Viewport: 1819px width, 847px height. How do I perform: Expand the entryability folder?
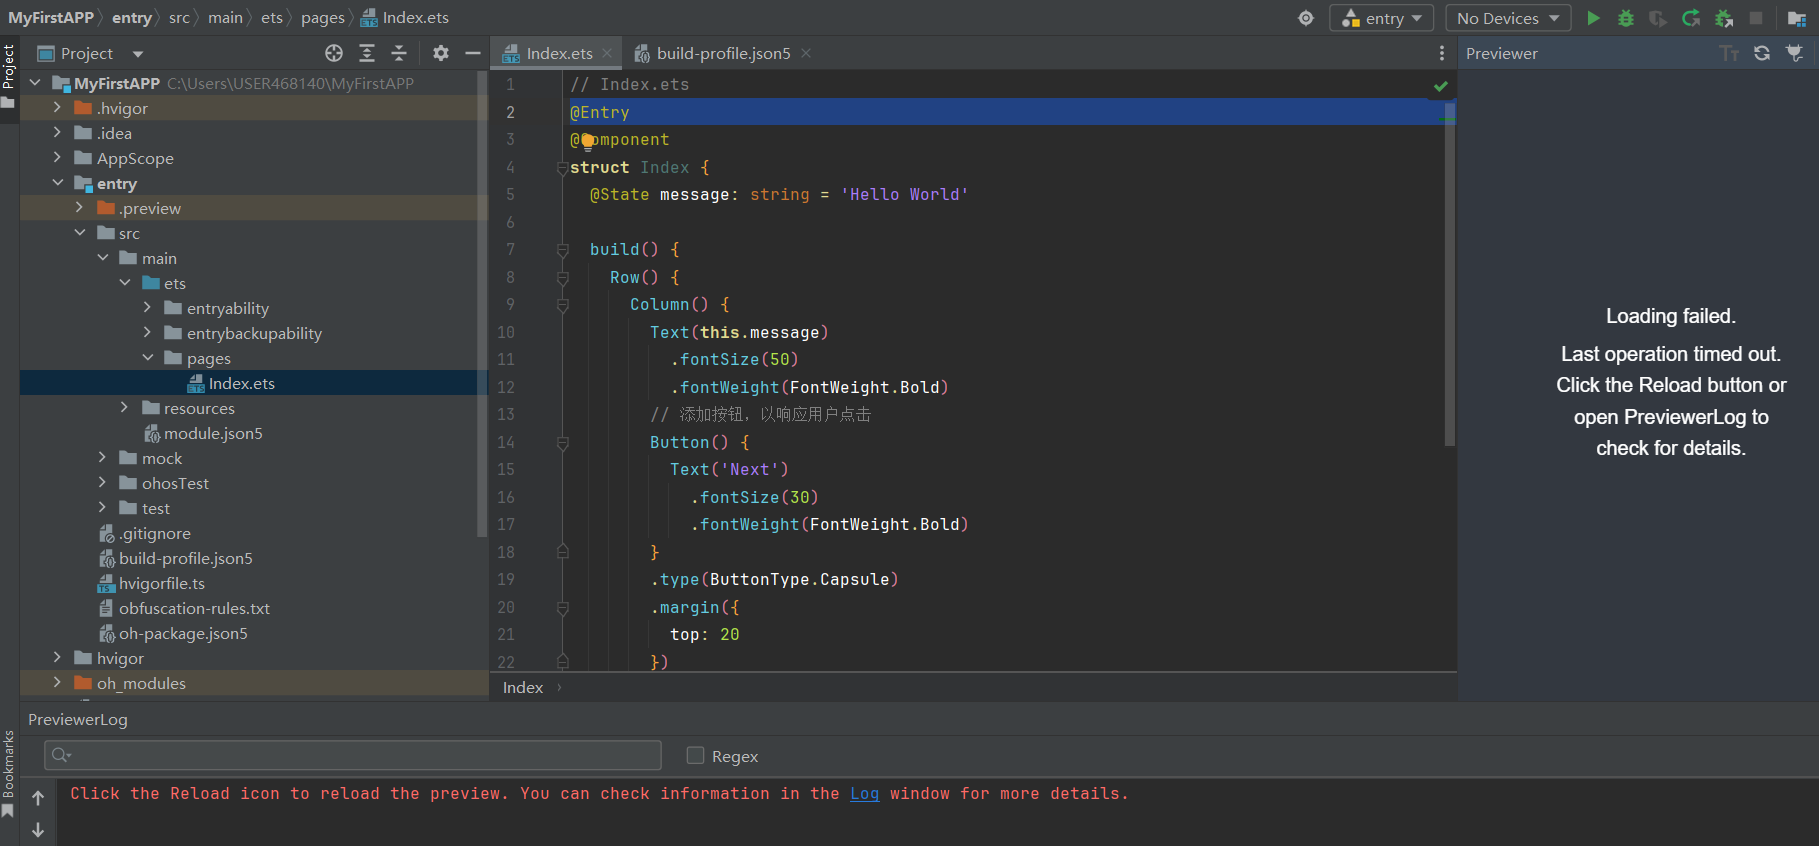(x=147, y=307)
